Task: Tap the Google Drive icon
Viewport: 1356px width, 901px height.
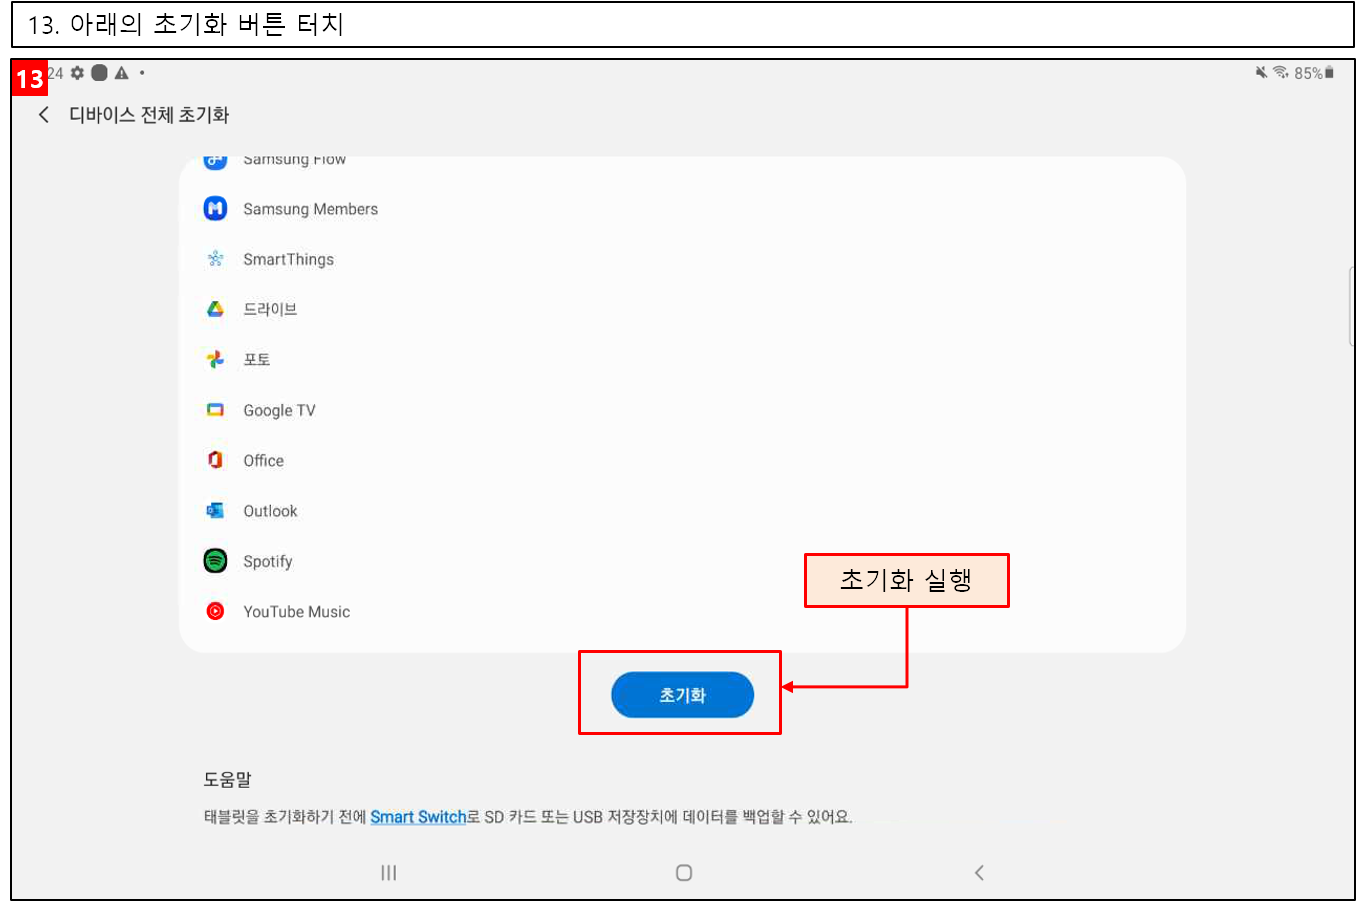Action: [x=215, y=309]
